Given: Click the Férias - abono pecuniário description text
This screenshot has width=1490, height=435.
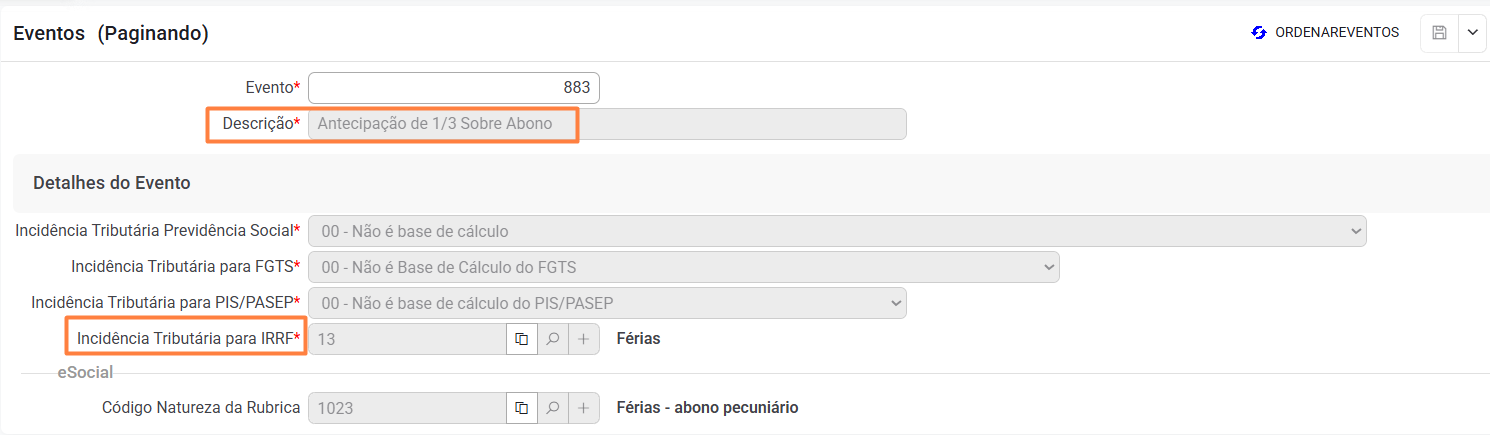Looking at the screenshot, I should pyautogui.click(x=707, y=408).
